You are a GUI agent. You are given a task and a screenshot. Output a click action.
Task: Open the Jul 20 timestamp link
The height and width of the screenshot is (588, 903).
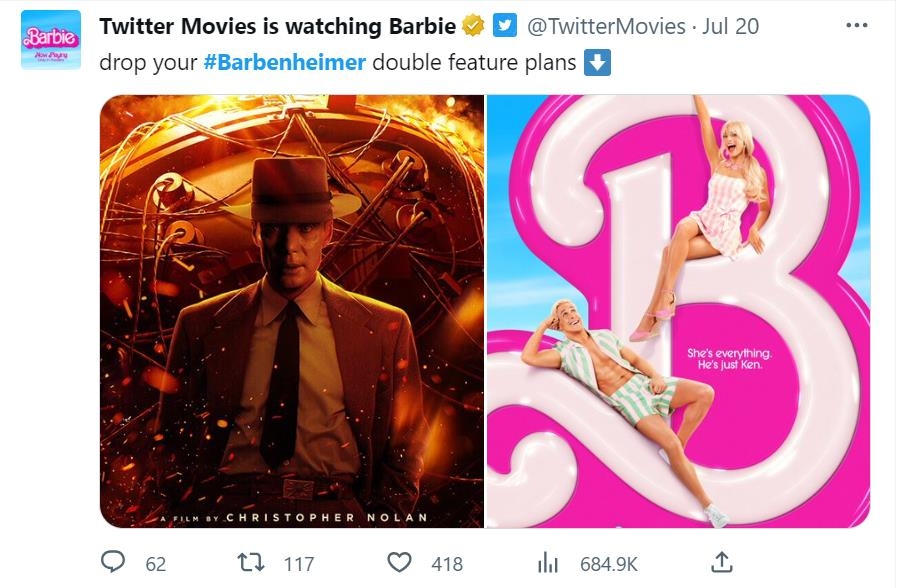pos(731,26)
